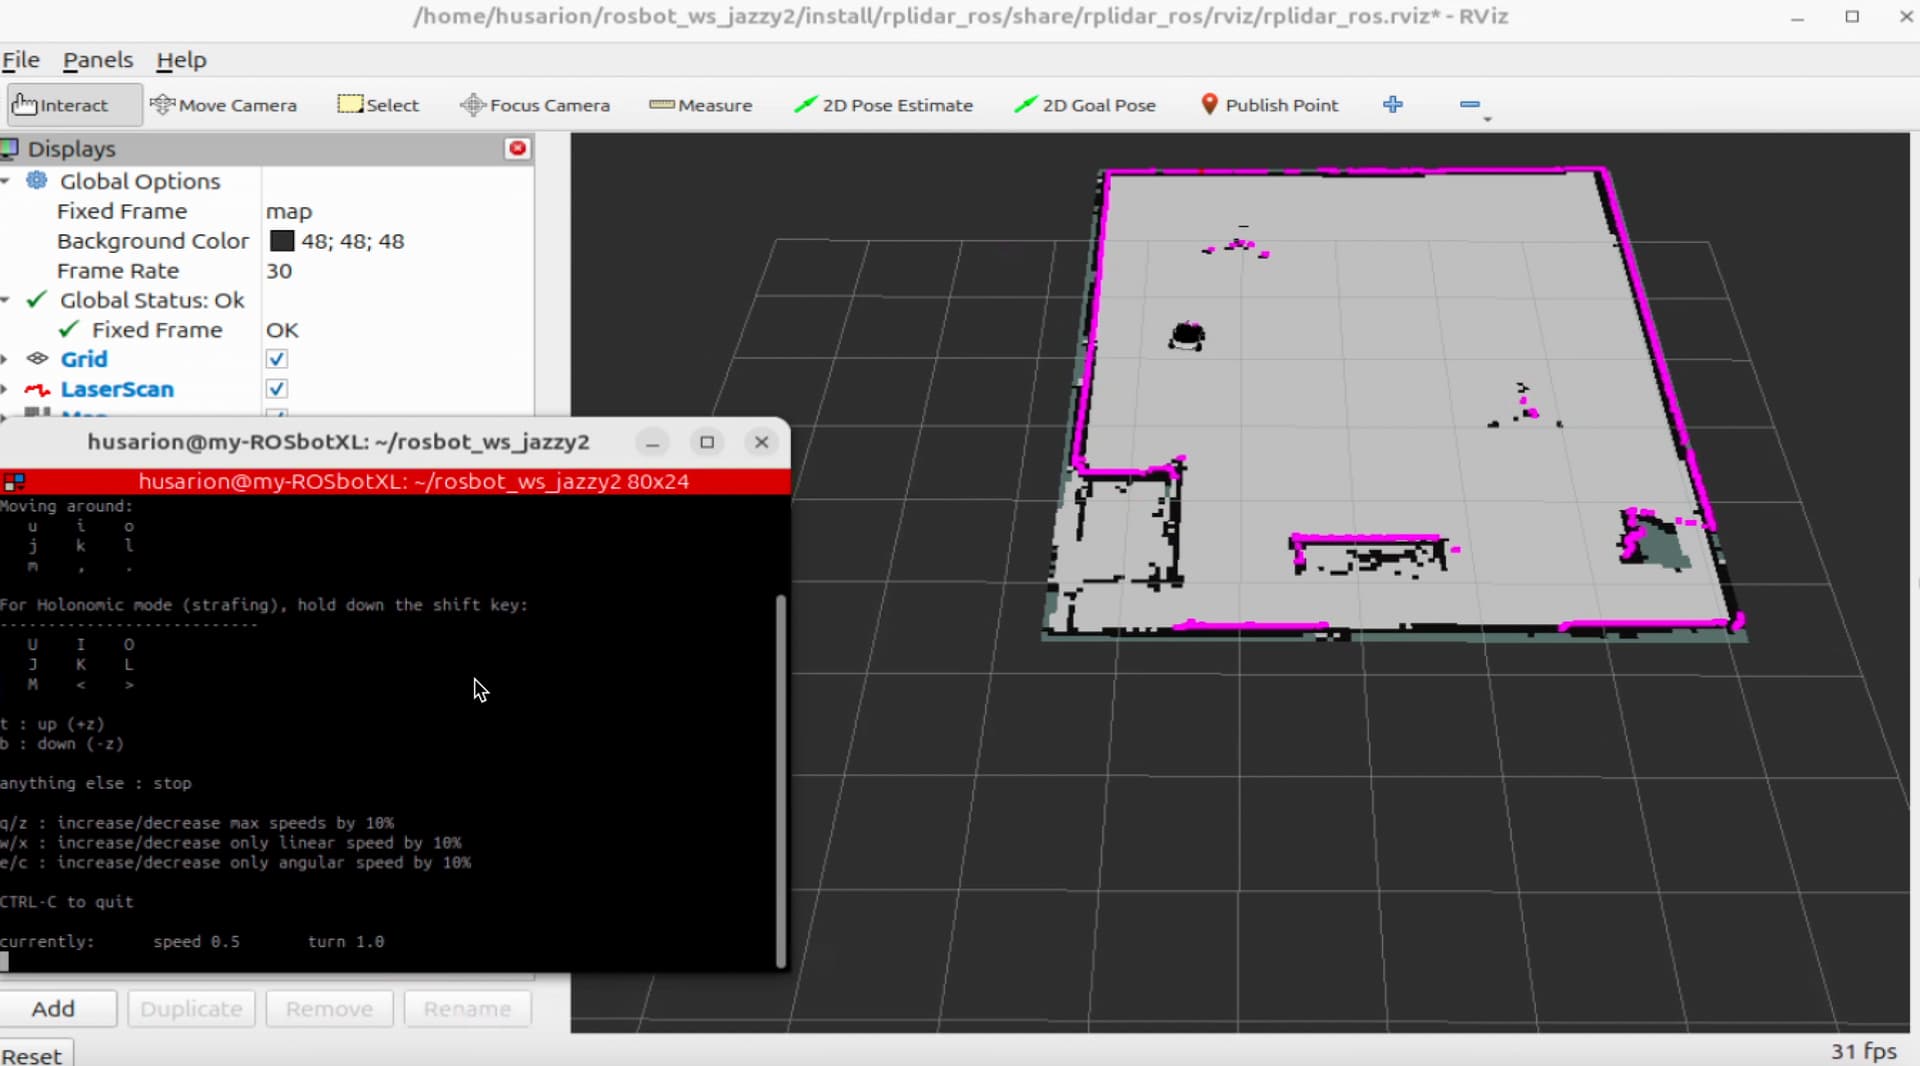Expand the LaserScan display entry

(x=6, y=389)
